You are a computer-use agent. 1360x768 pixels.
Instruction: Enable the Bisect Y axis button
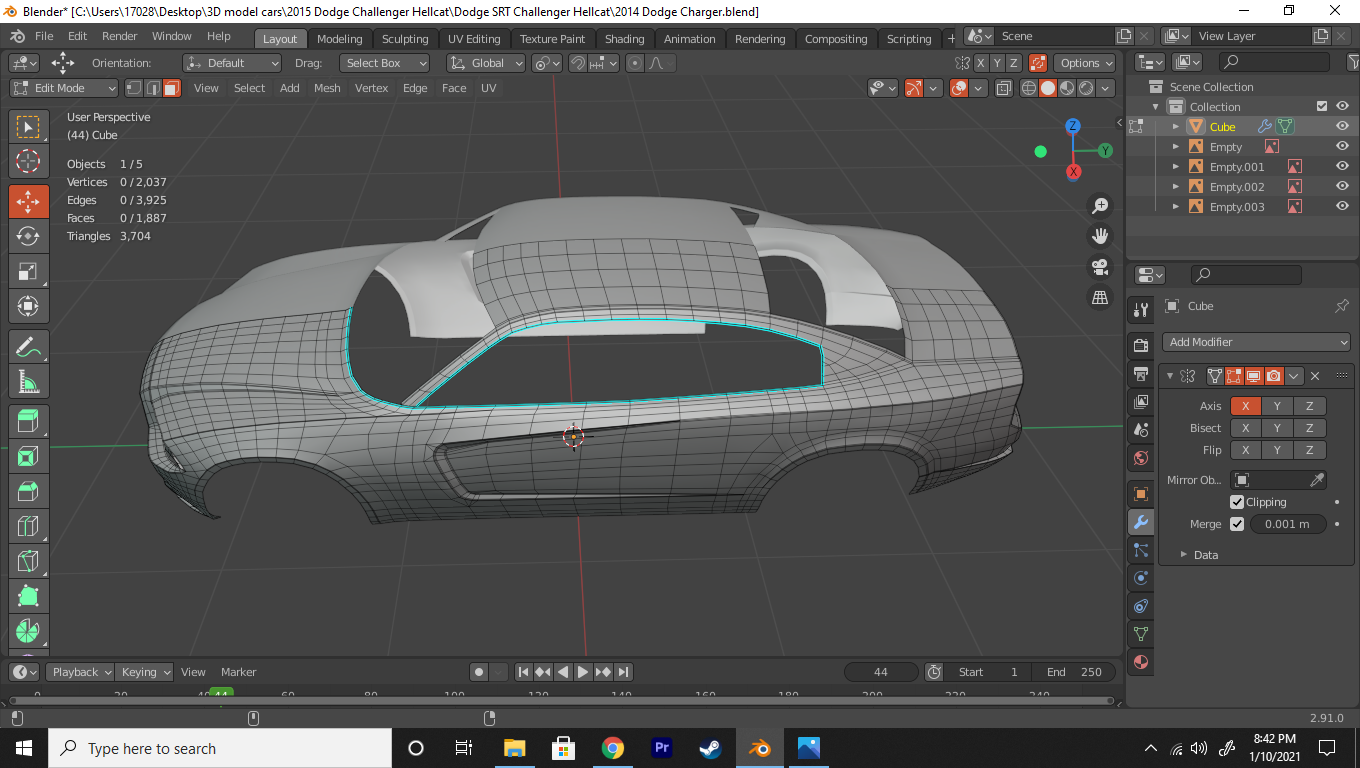pos(1277,428)
